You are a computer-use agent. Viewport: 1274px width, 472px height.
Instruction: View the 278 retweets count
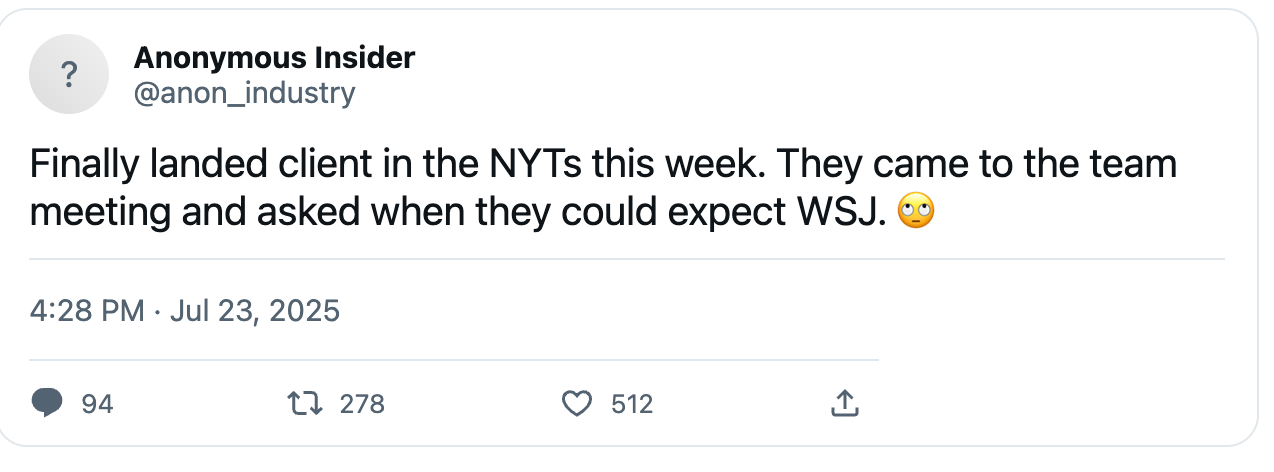(362, 404)
